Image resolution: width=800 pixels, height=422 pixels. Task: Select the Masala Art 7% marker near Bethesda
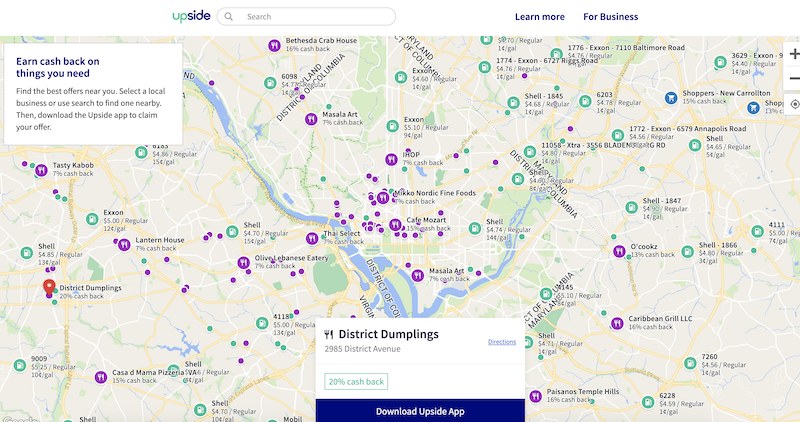click(x=311, y=119)
